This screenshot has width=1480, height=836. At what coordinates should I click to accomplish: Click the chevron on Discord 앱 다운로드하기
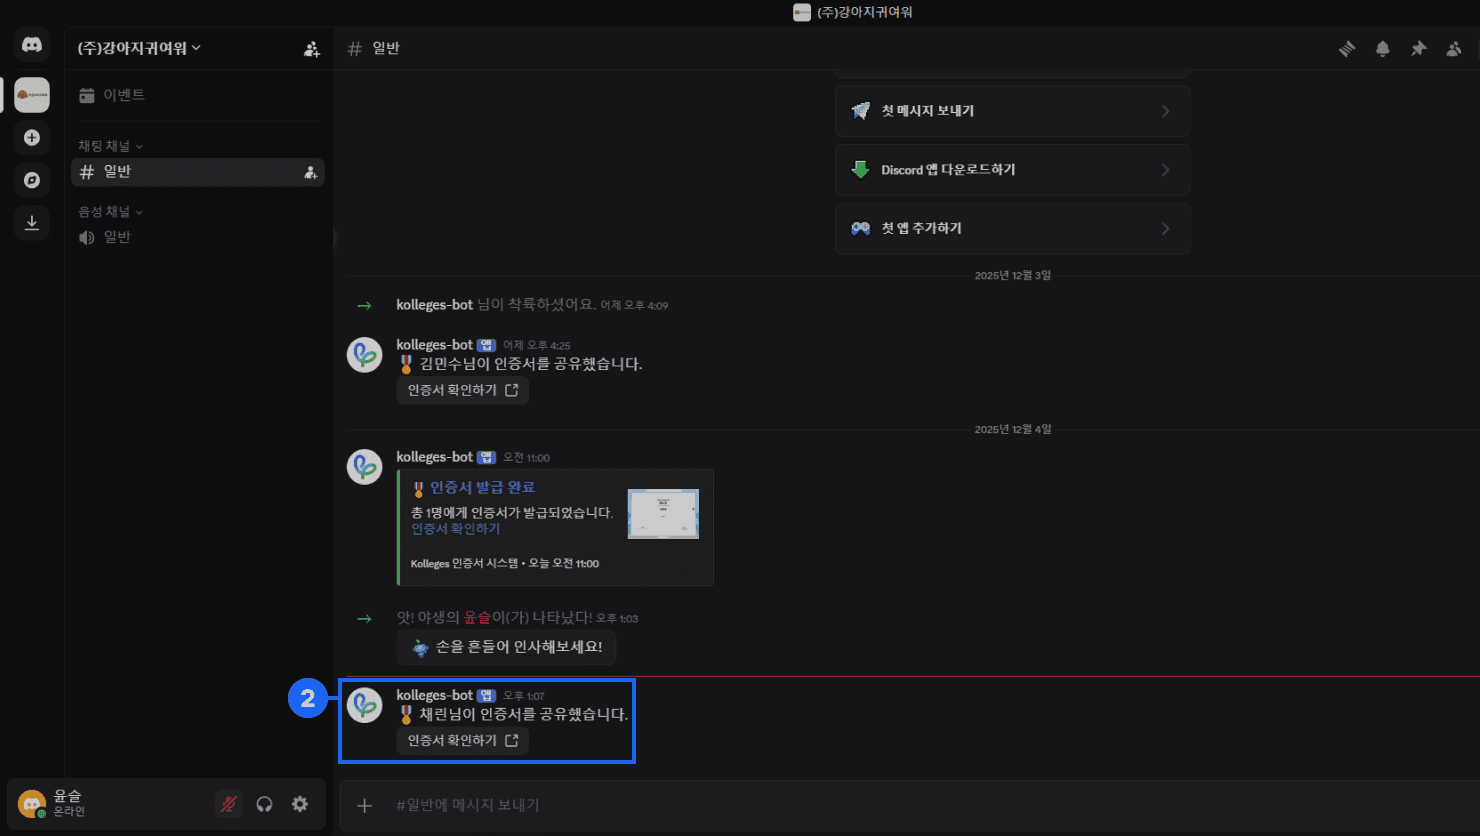click(1165, 170)
